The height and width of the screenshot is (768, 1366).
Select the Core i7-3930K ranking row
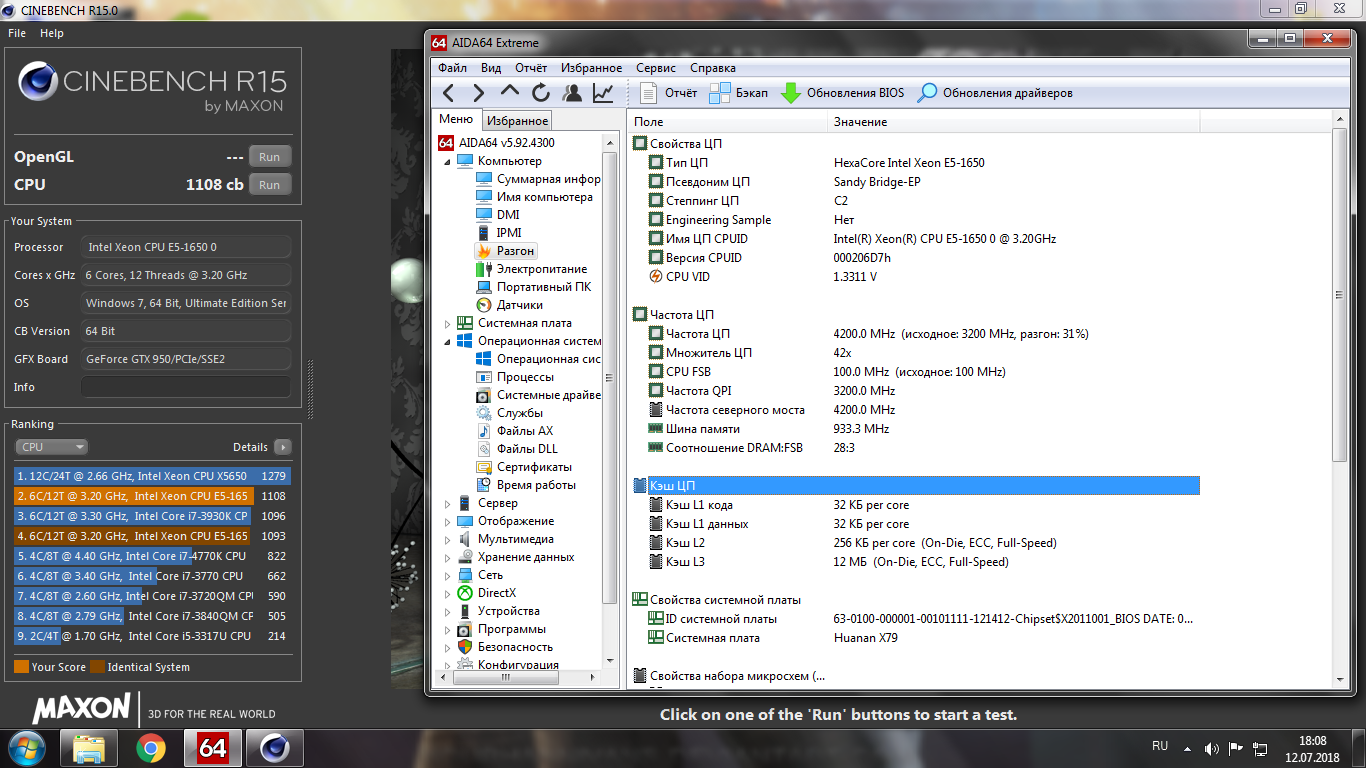coord(152,516)
